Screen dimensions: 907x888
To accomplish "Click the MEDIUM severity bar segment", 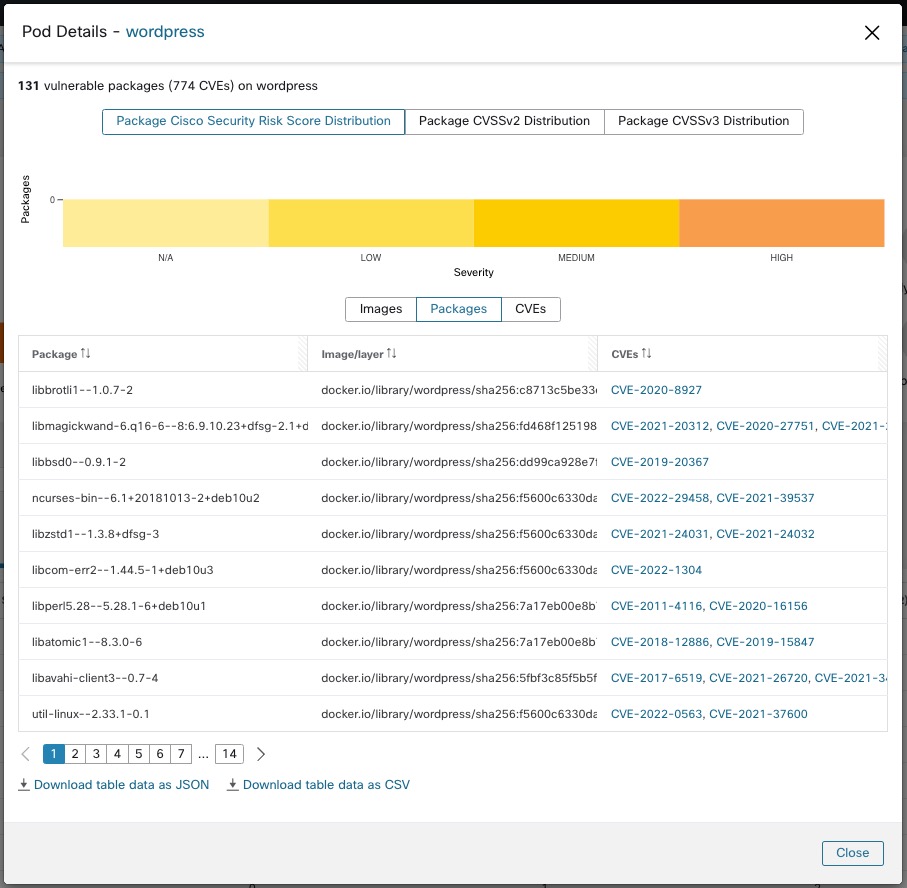I will point(576,223).
